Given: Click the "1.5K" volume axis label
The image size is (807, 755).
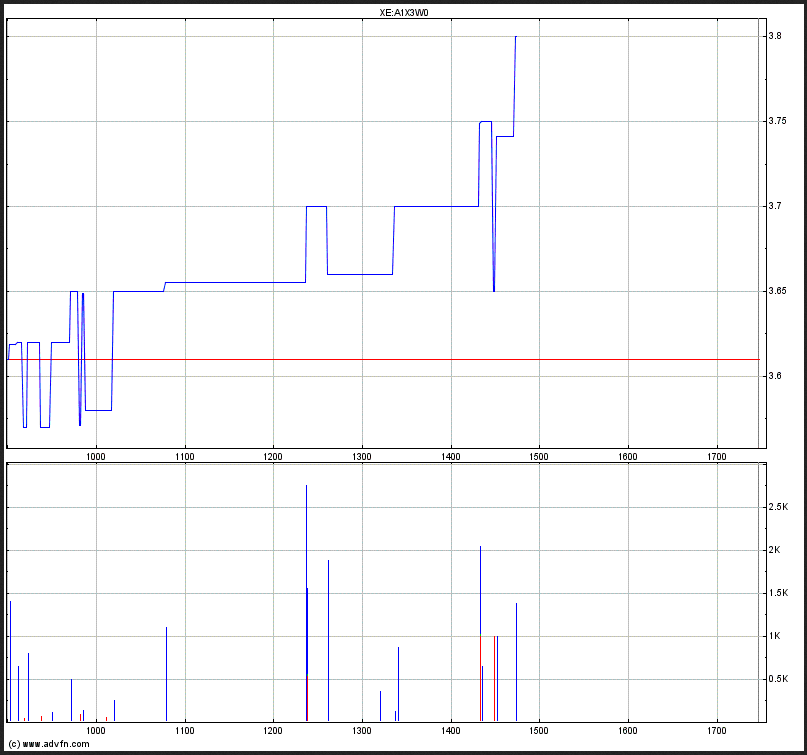Looking at the screenshot, I should 778,593.
